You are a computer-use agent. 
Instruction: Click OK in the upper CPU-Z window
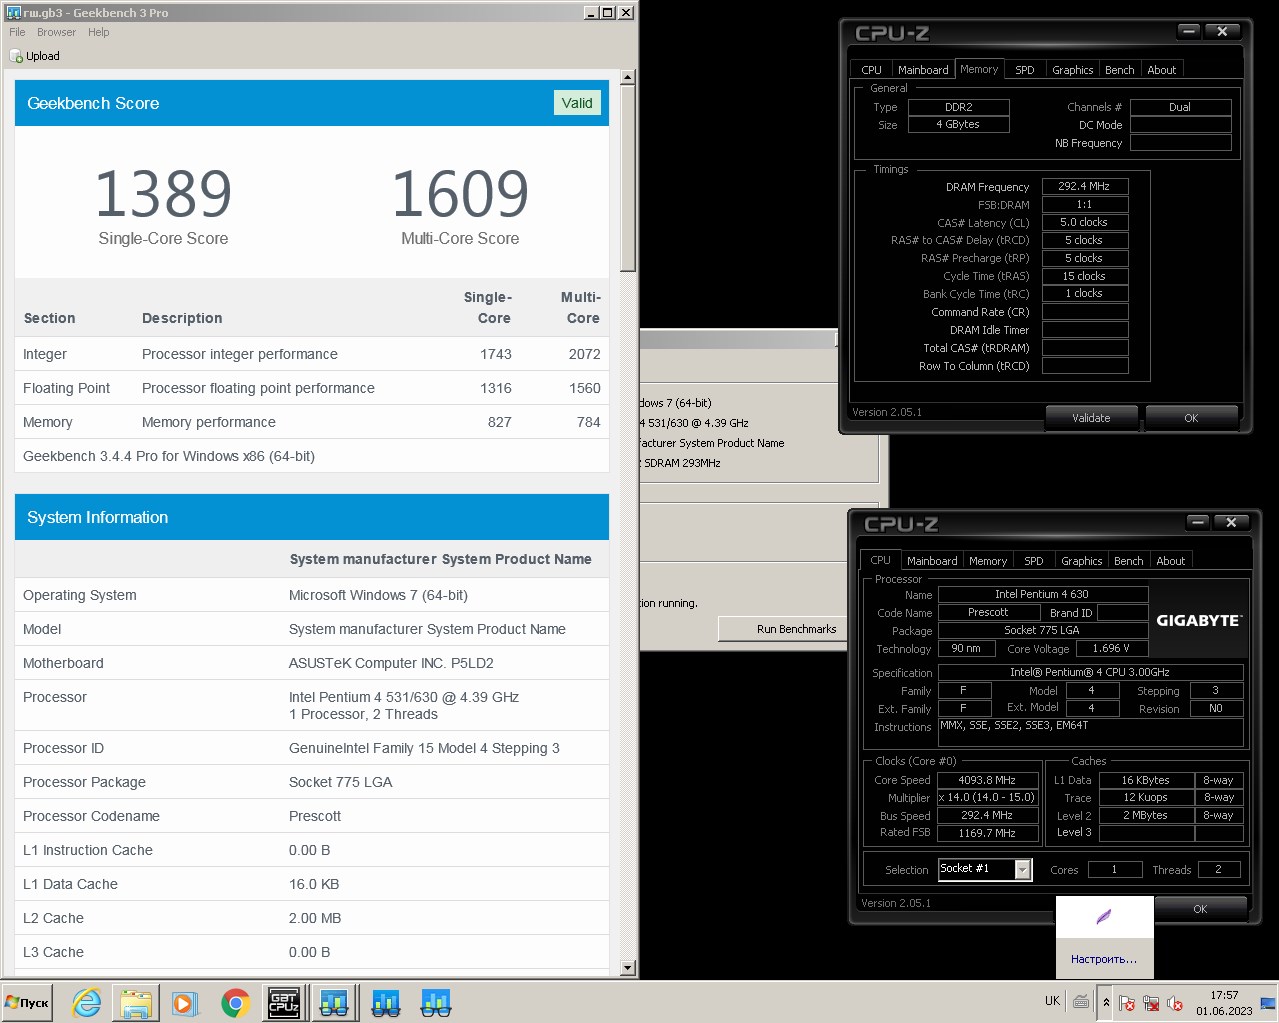click(1191, 418)
